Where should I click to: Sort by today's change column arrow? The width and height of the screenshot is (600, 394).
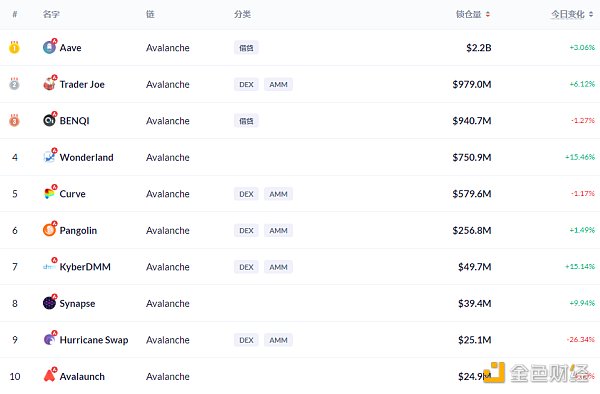591,15
